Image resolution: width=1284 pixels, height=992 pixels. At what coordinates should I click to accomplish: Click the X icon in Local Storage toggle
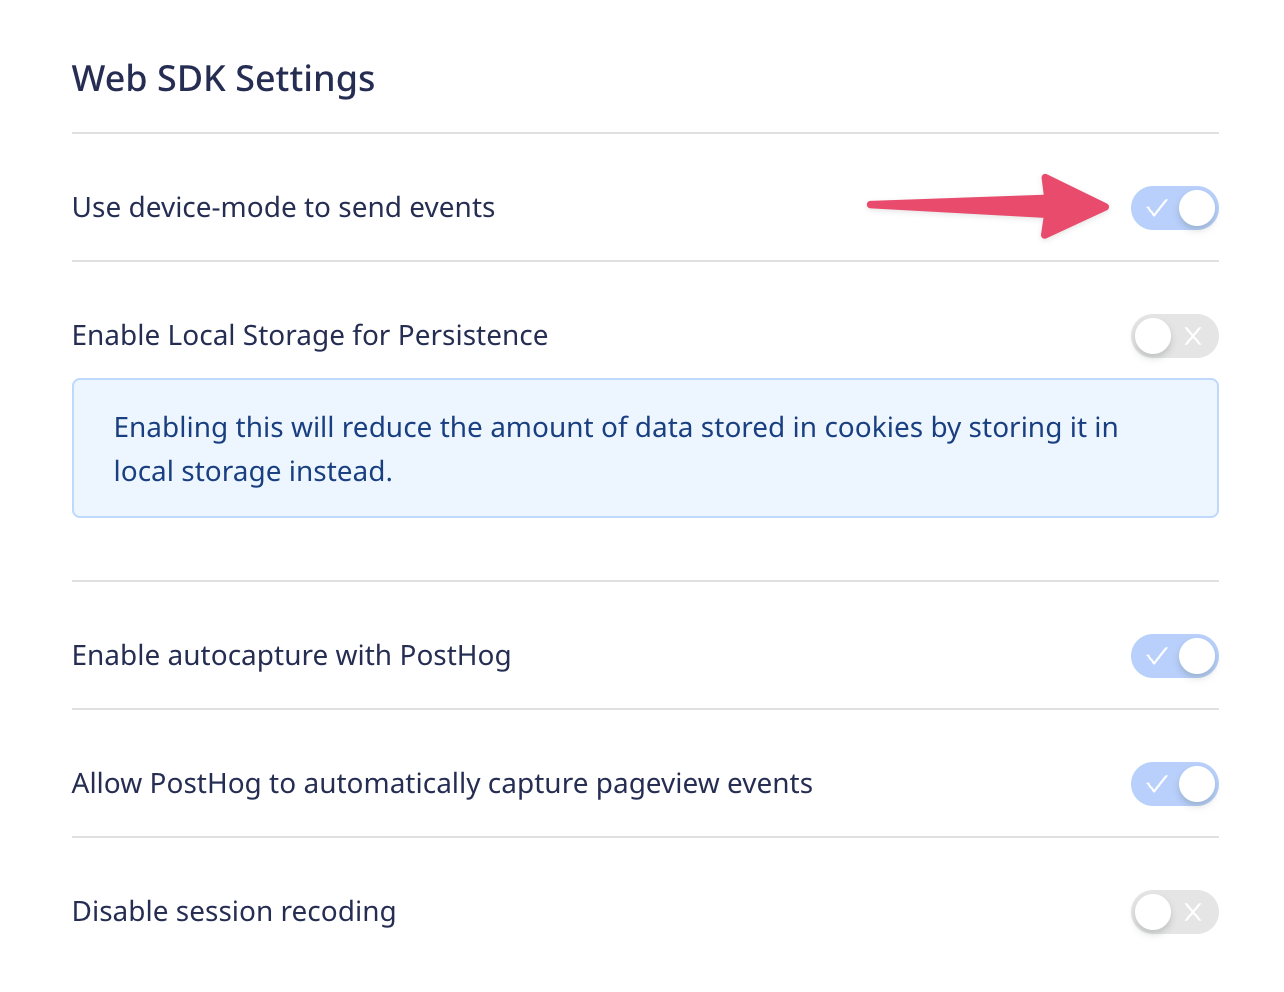(x=1193, y=336)
